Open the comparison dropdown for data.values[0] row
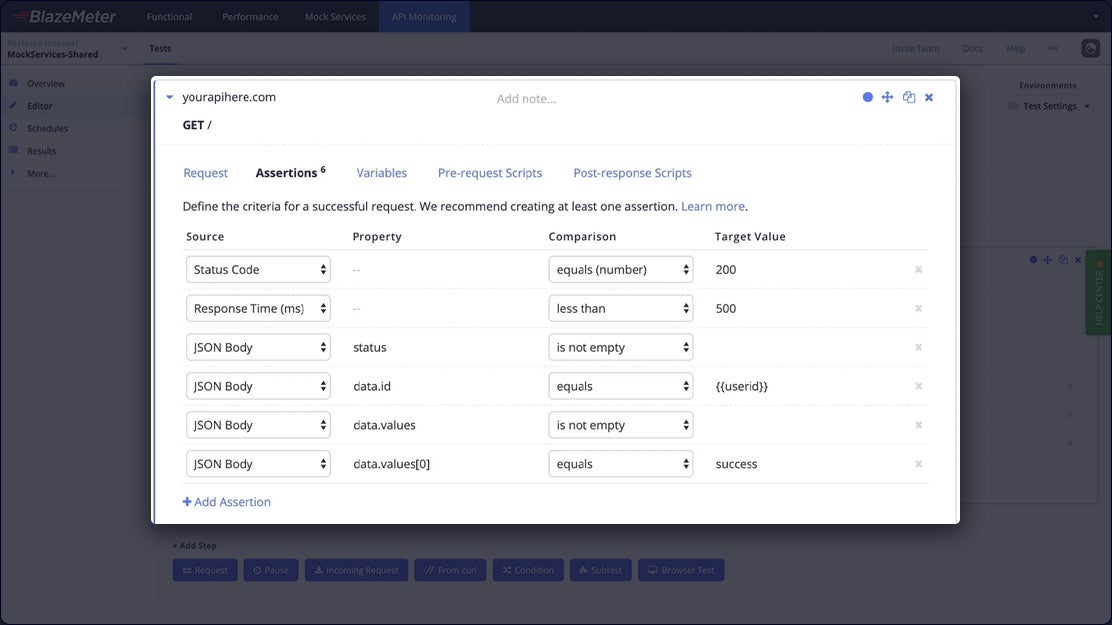The width and height of the screenshot is (1112, 625). (621, 464)
